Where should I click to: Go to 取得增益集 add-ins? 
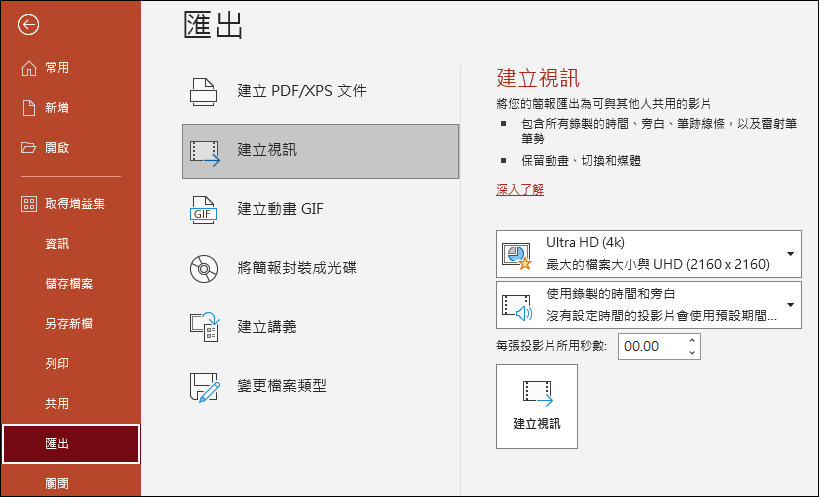[74, 204]
